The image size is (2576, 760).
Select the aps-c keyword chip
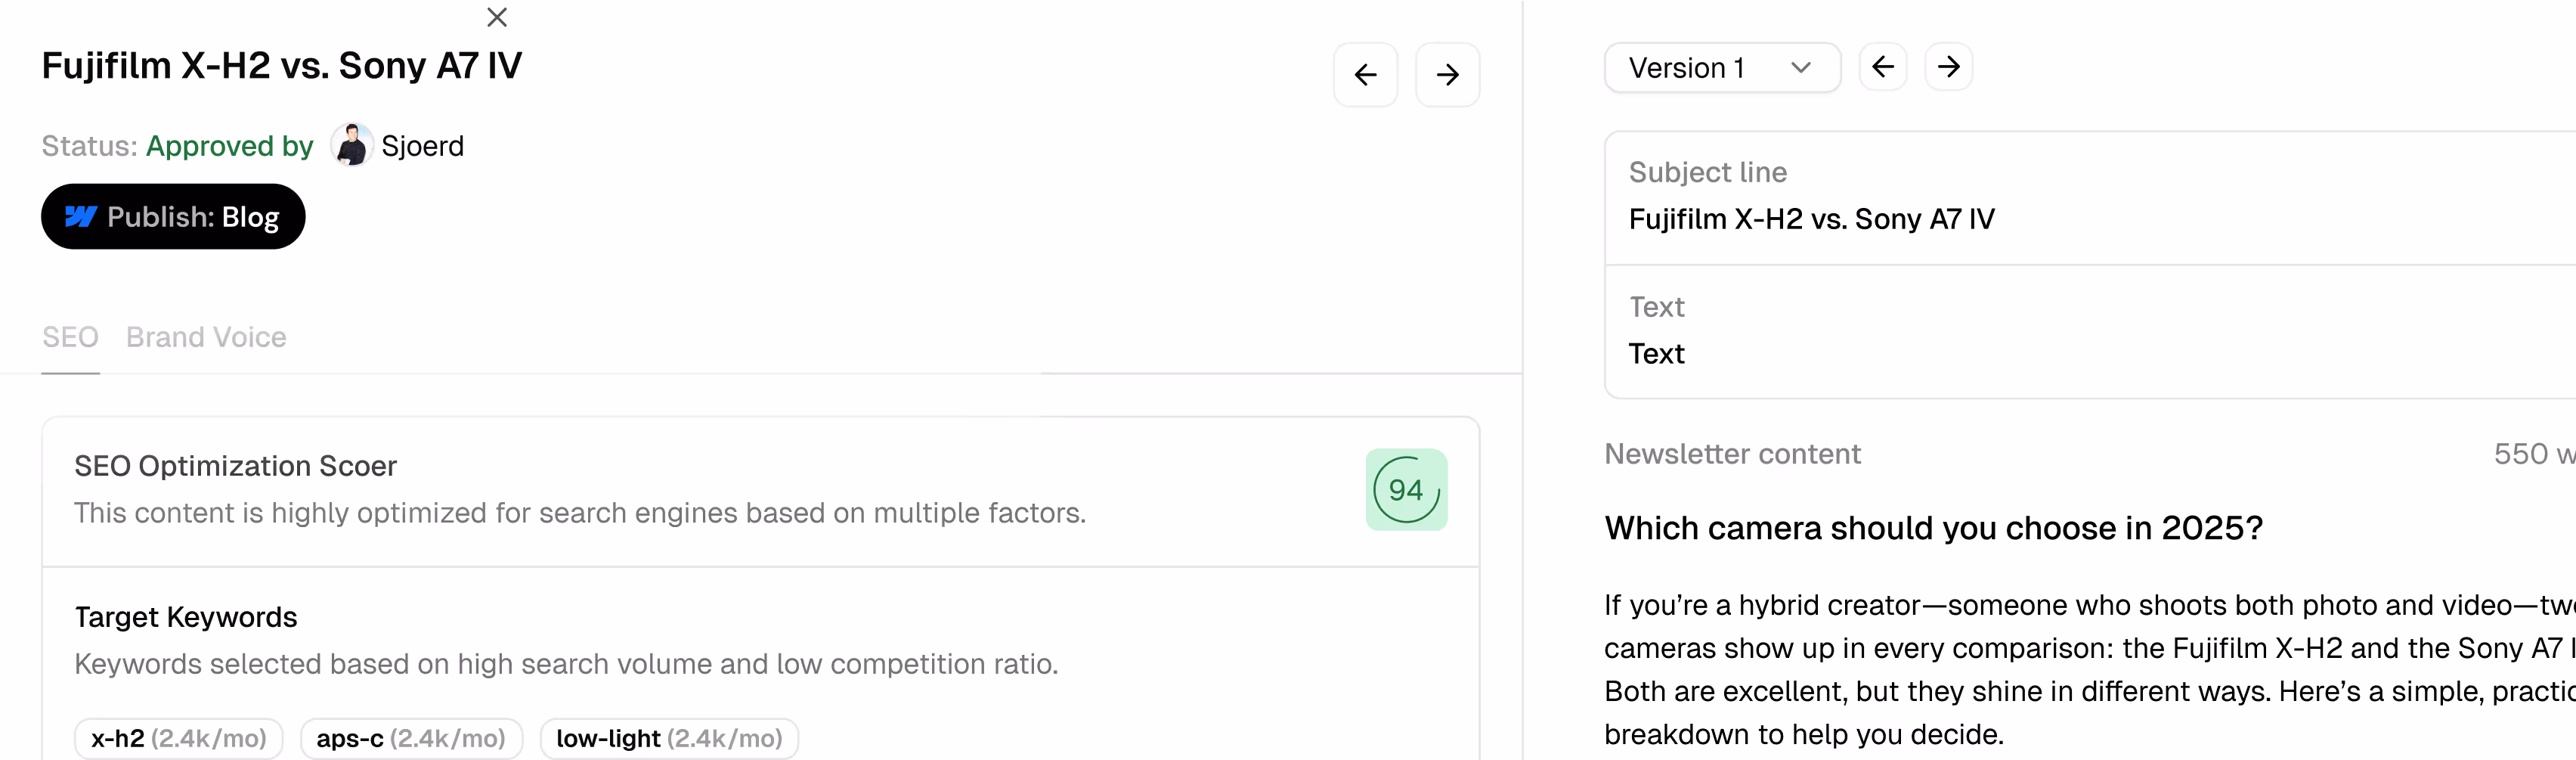tap(411, 738)
